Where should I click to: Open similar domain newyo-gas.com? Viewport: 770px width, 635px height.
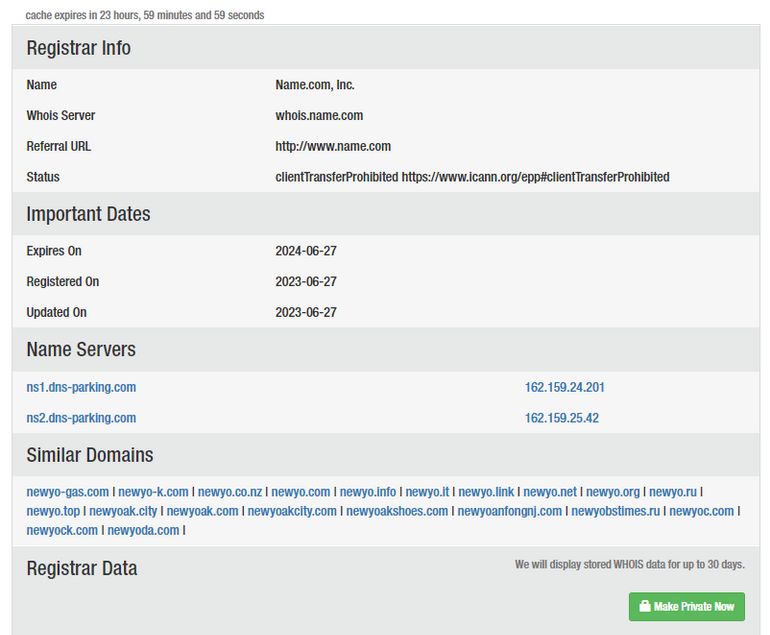pos(68,492)
